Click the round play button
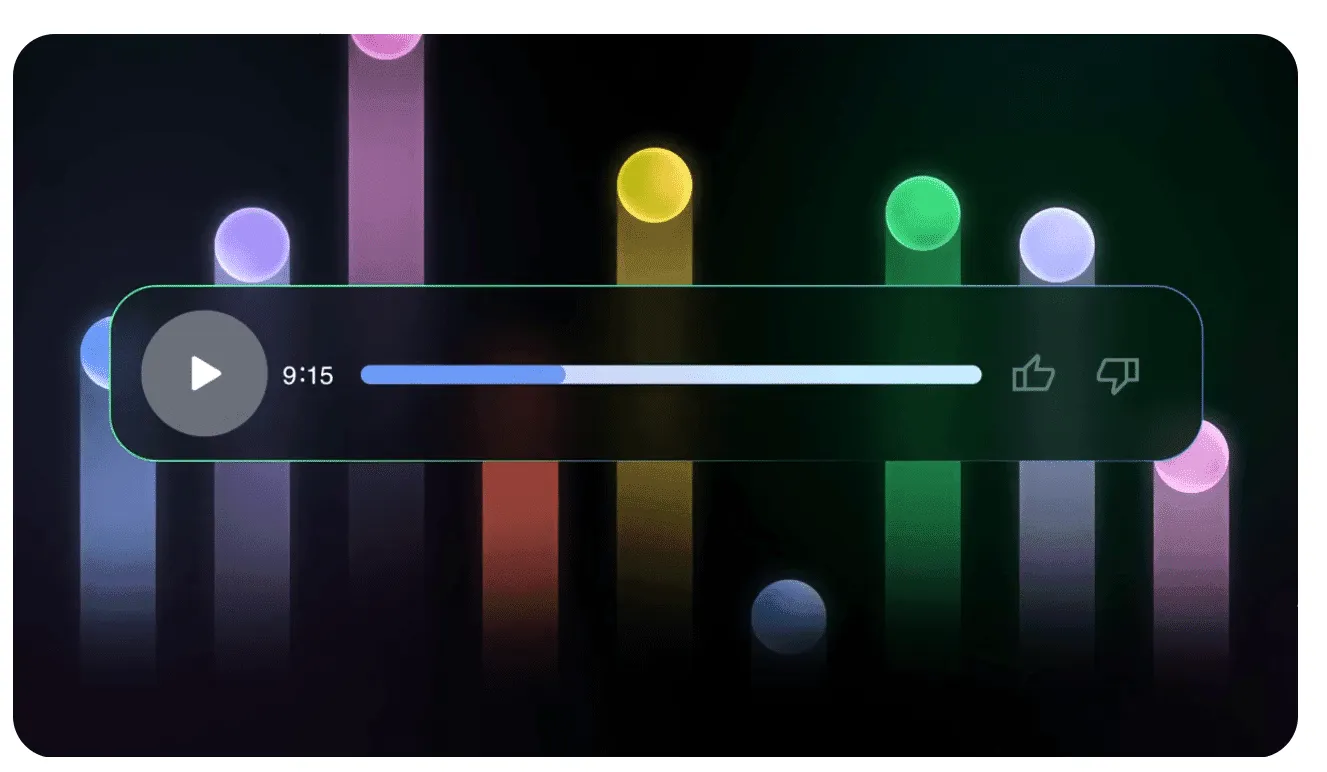Image resolution: width=1327 pixels, height=772 pixels. coord(204,374)
